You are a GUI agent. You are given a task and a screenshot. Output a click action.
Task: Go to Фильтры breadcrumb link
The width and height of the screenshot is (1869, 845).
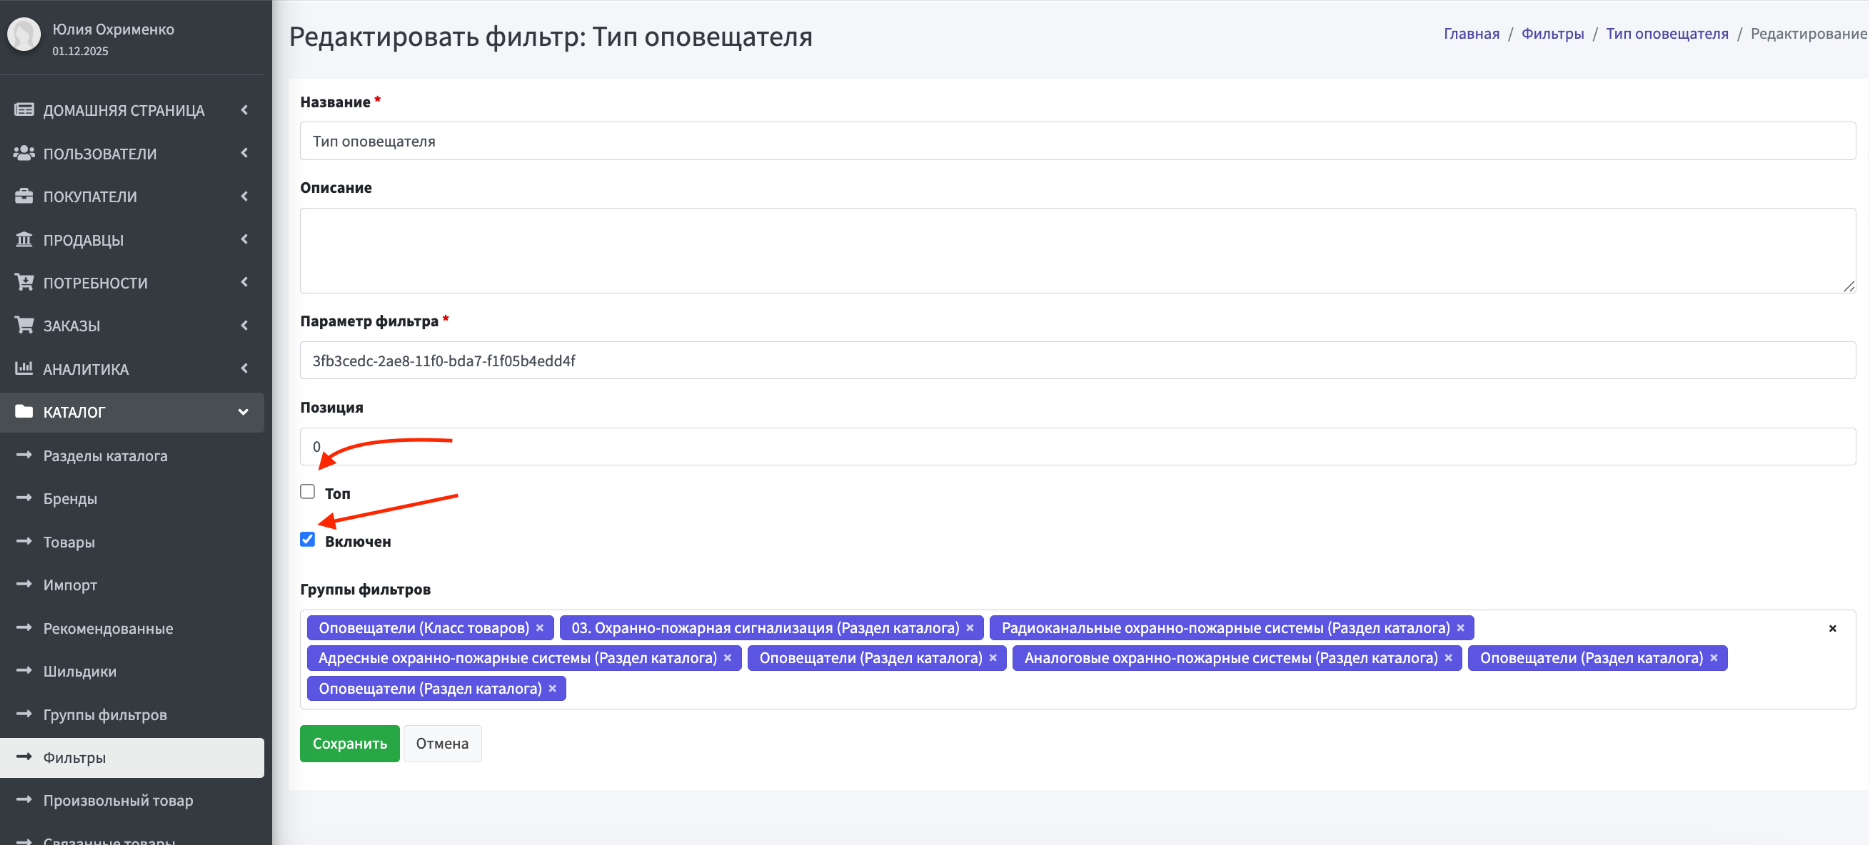coord(1553,34)
